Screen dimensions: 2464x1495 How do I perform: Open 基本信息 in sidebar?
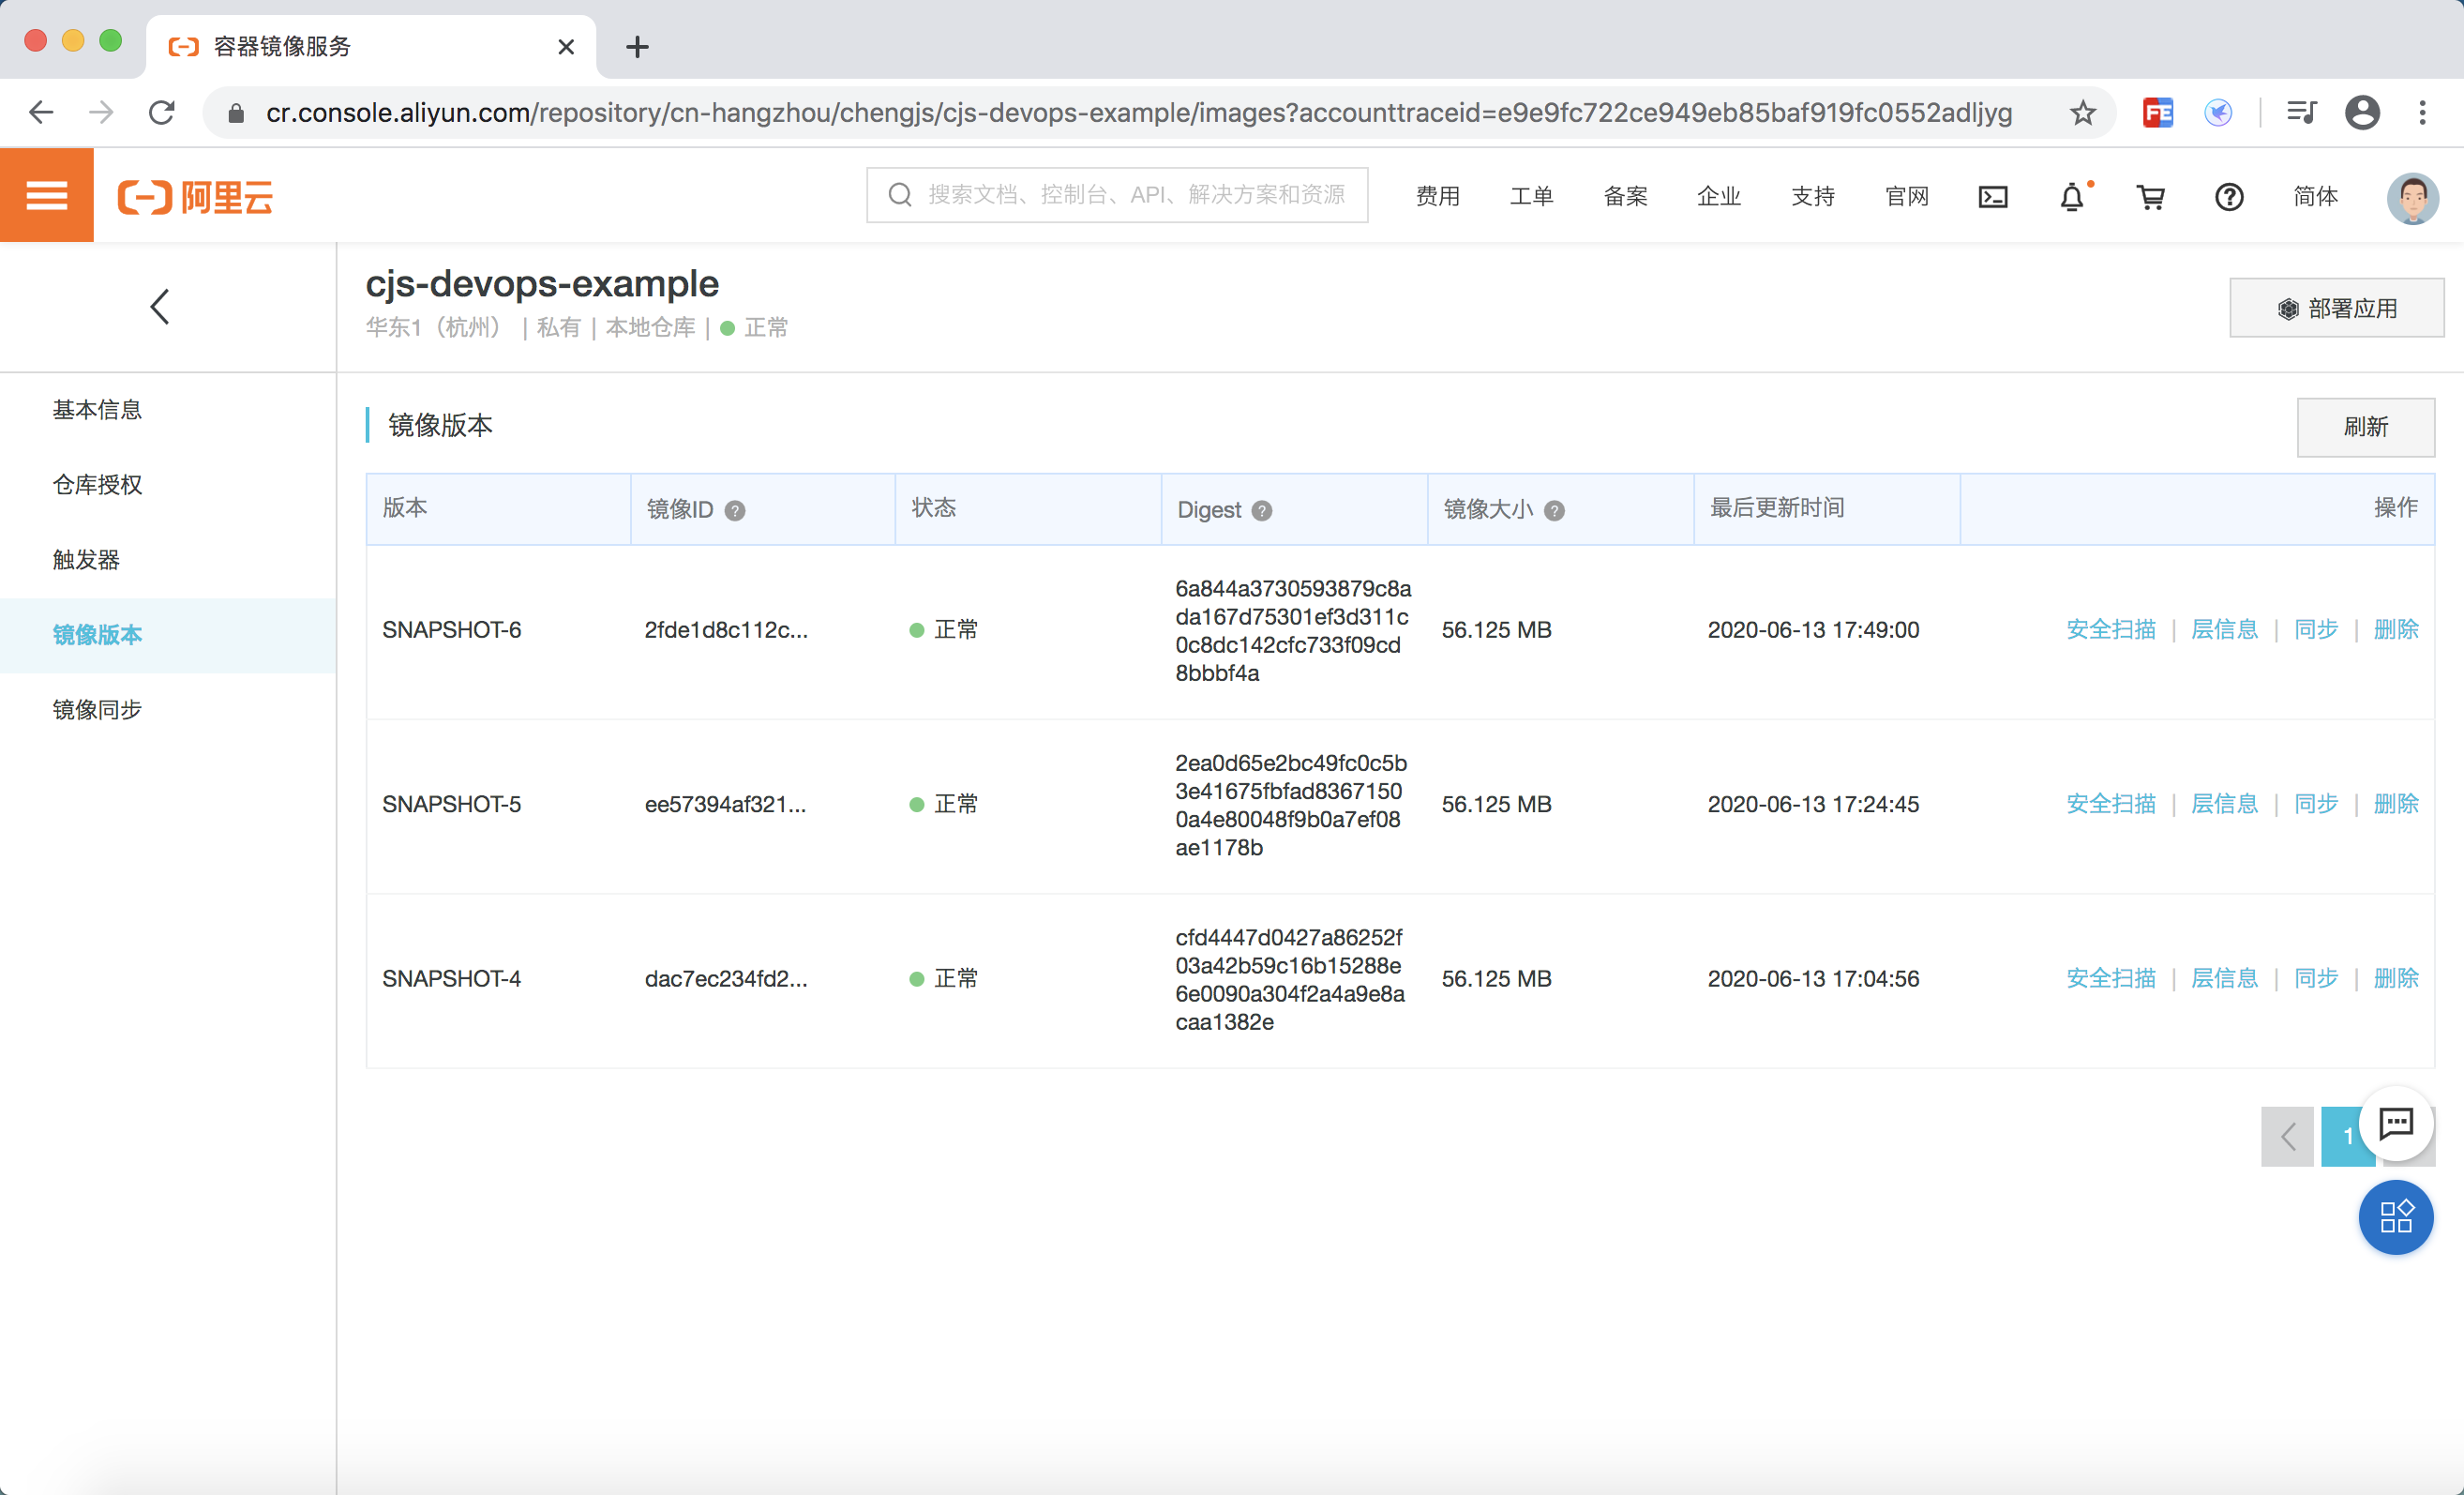[x=97, y=409]
